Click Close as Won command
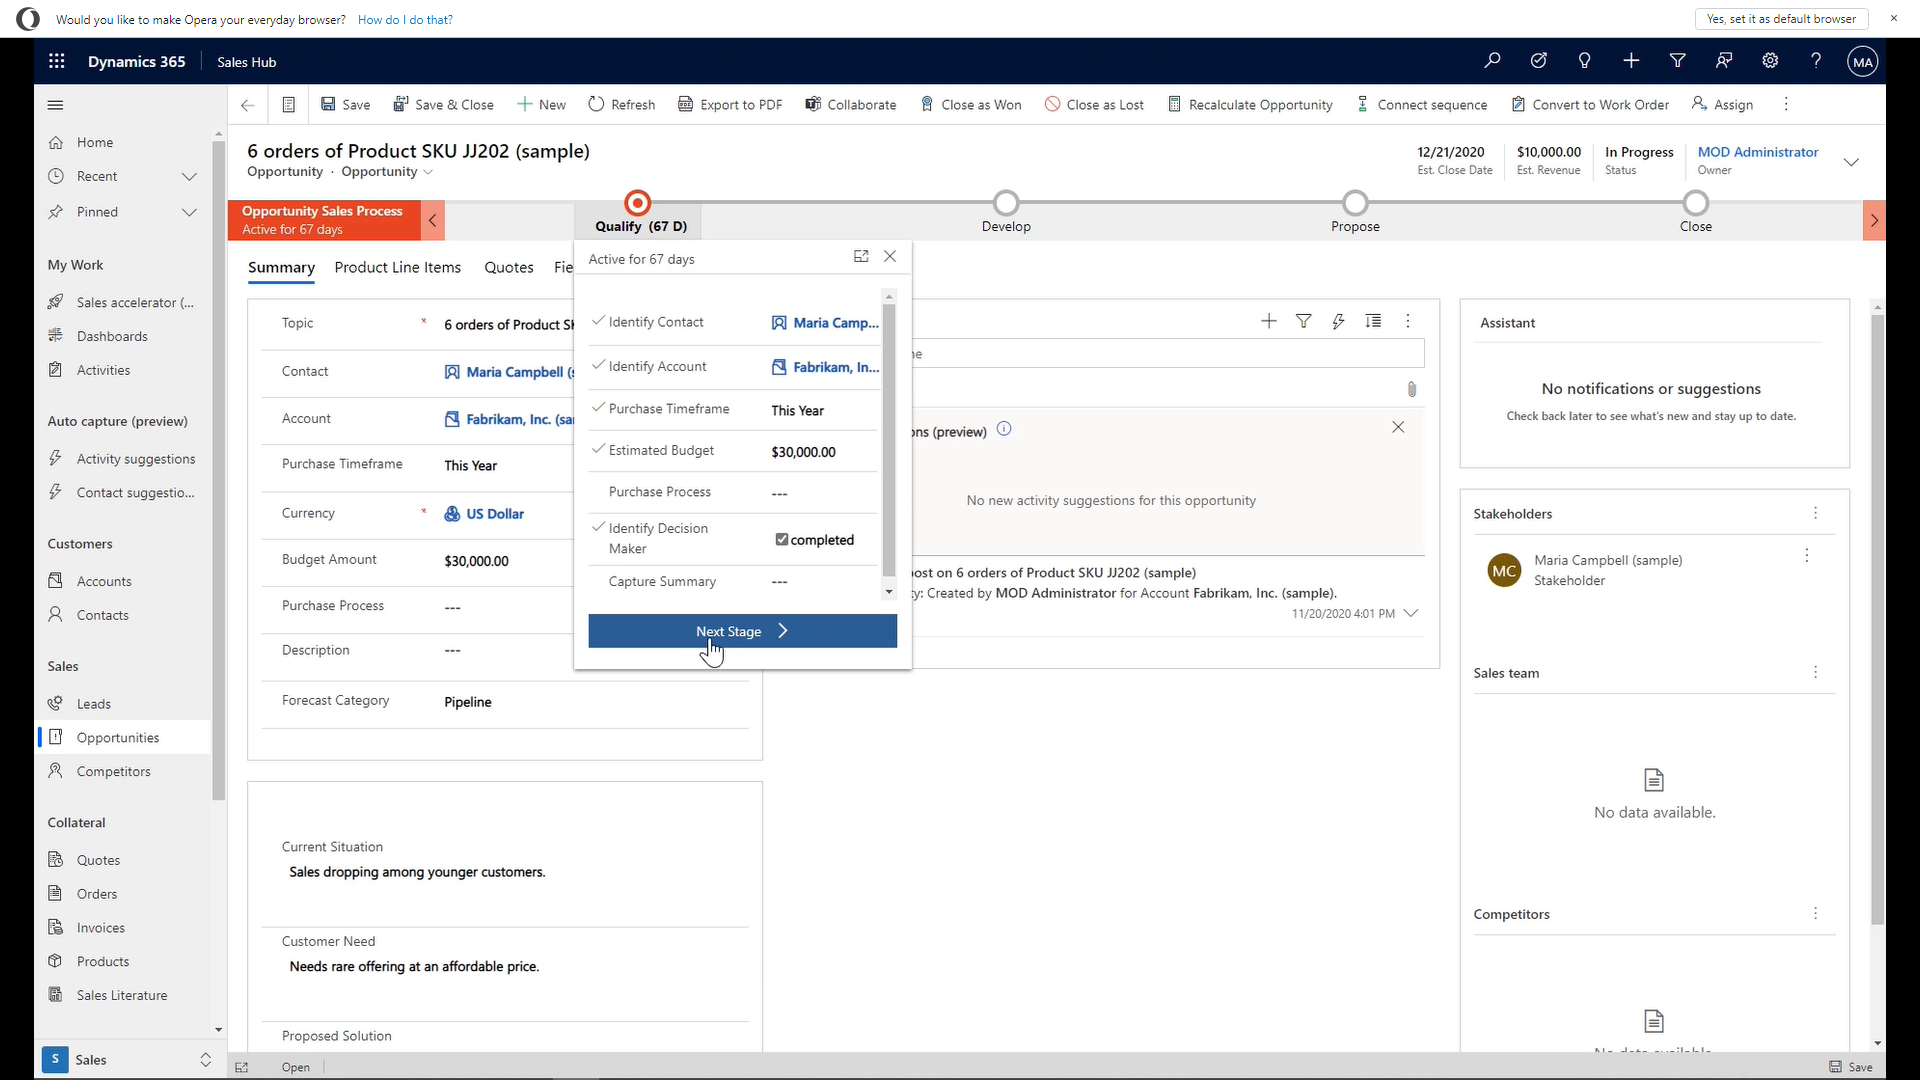 pos(971,105)
